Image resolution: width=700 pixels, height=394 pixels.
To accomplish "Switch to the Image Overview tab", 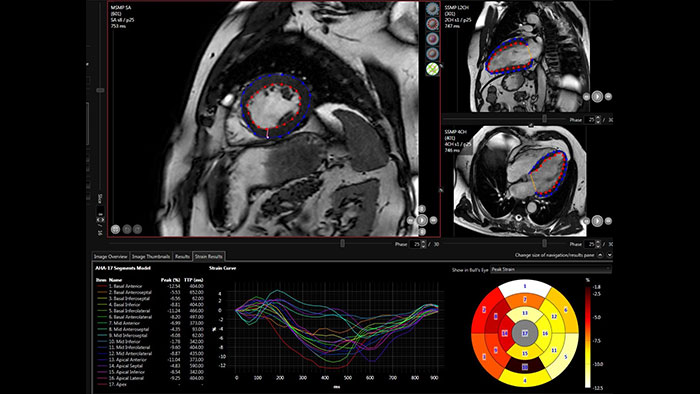I will point(111,257).
